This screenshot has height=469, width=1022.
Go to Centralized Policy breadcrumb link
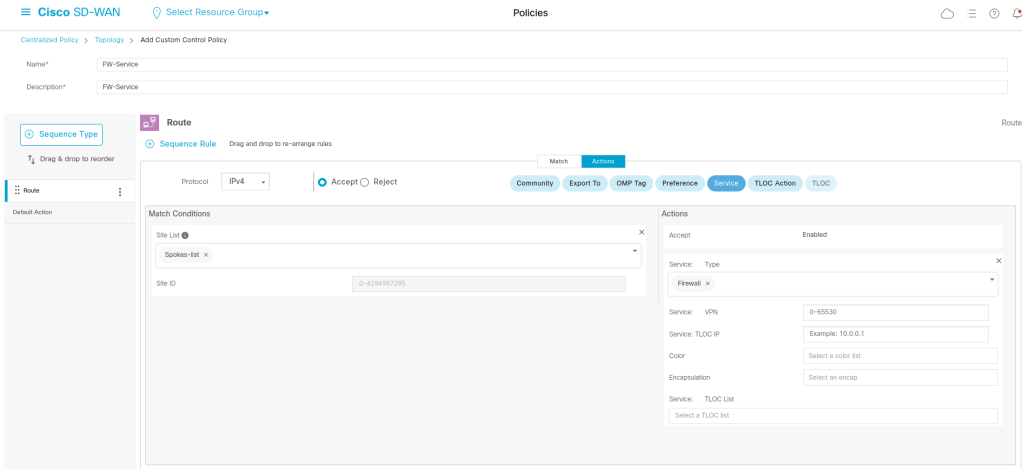(52, 40)
